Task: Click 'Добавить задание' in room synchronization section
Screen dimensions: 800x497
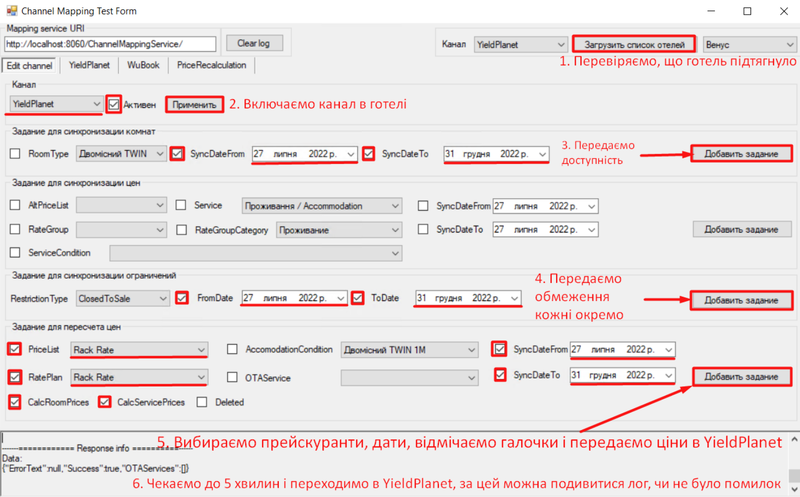Action: pyautogui.click(x=741, y=154)
